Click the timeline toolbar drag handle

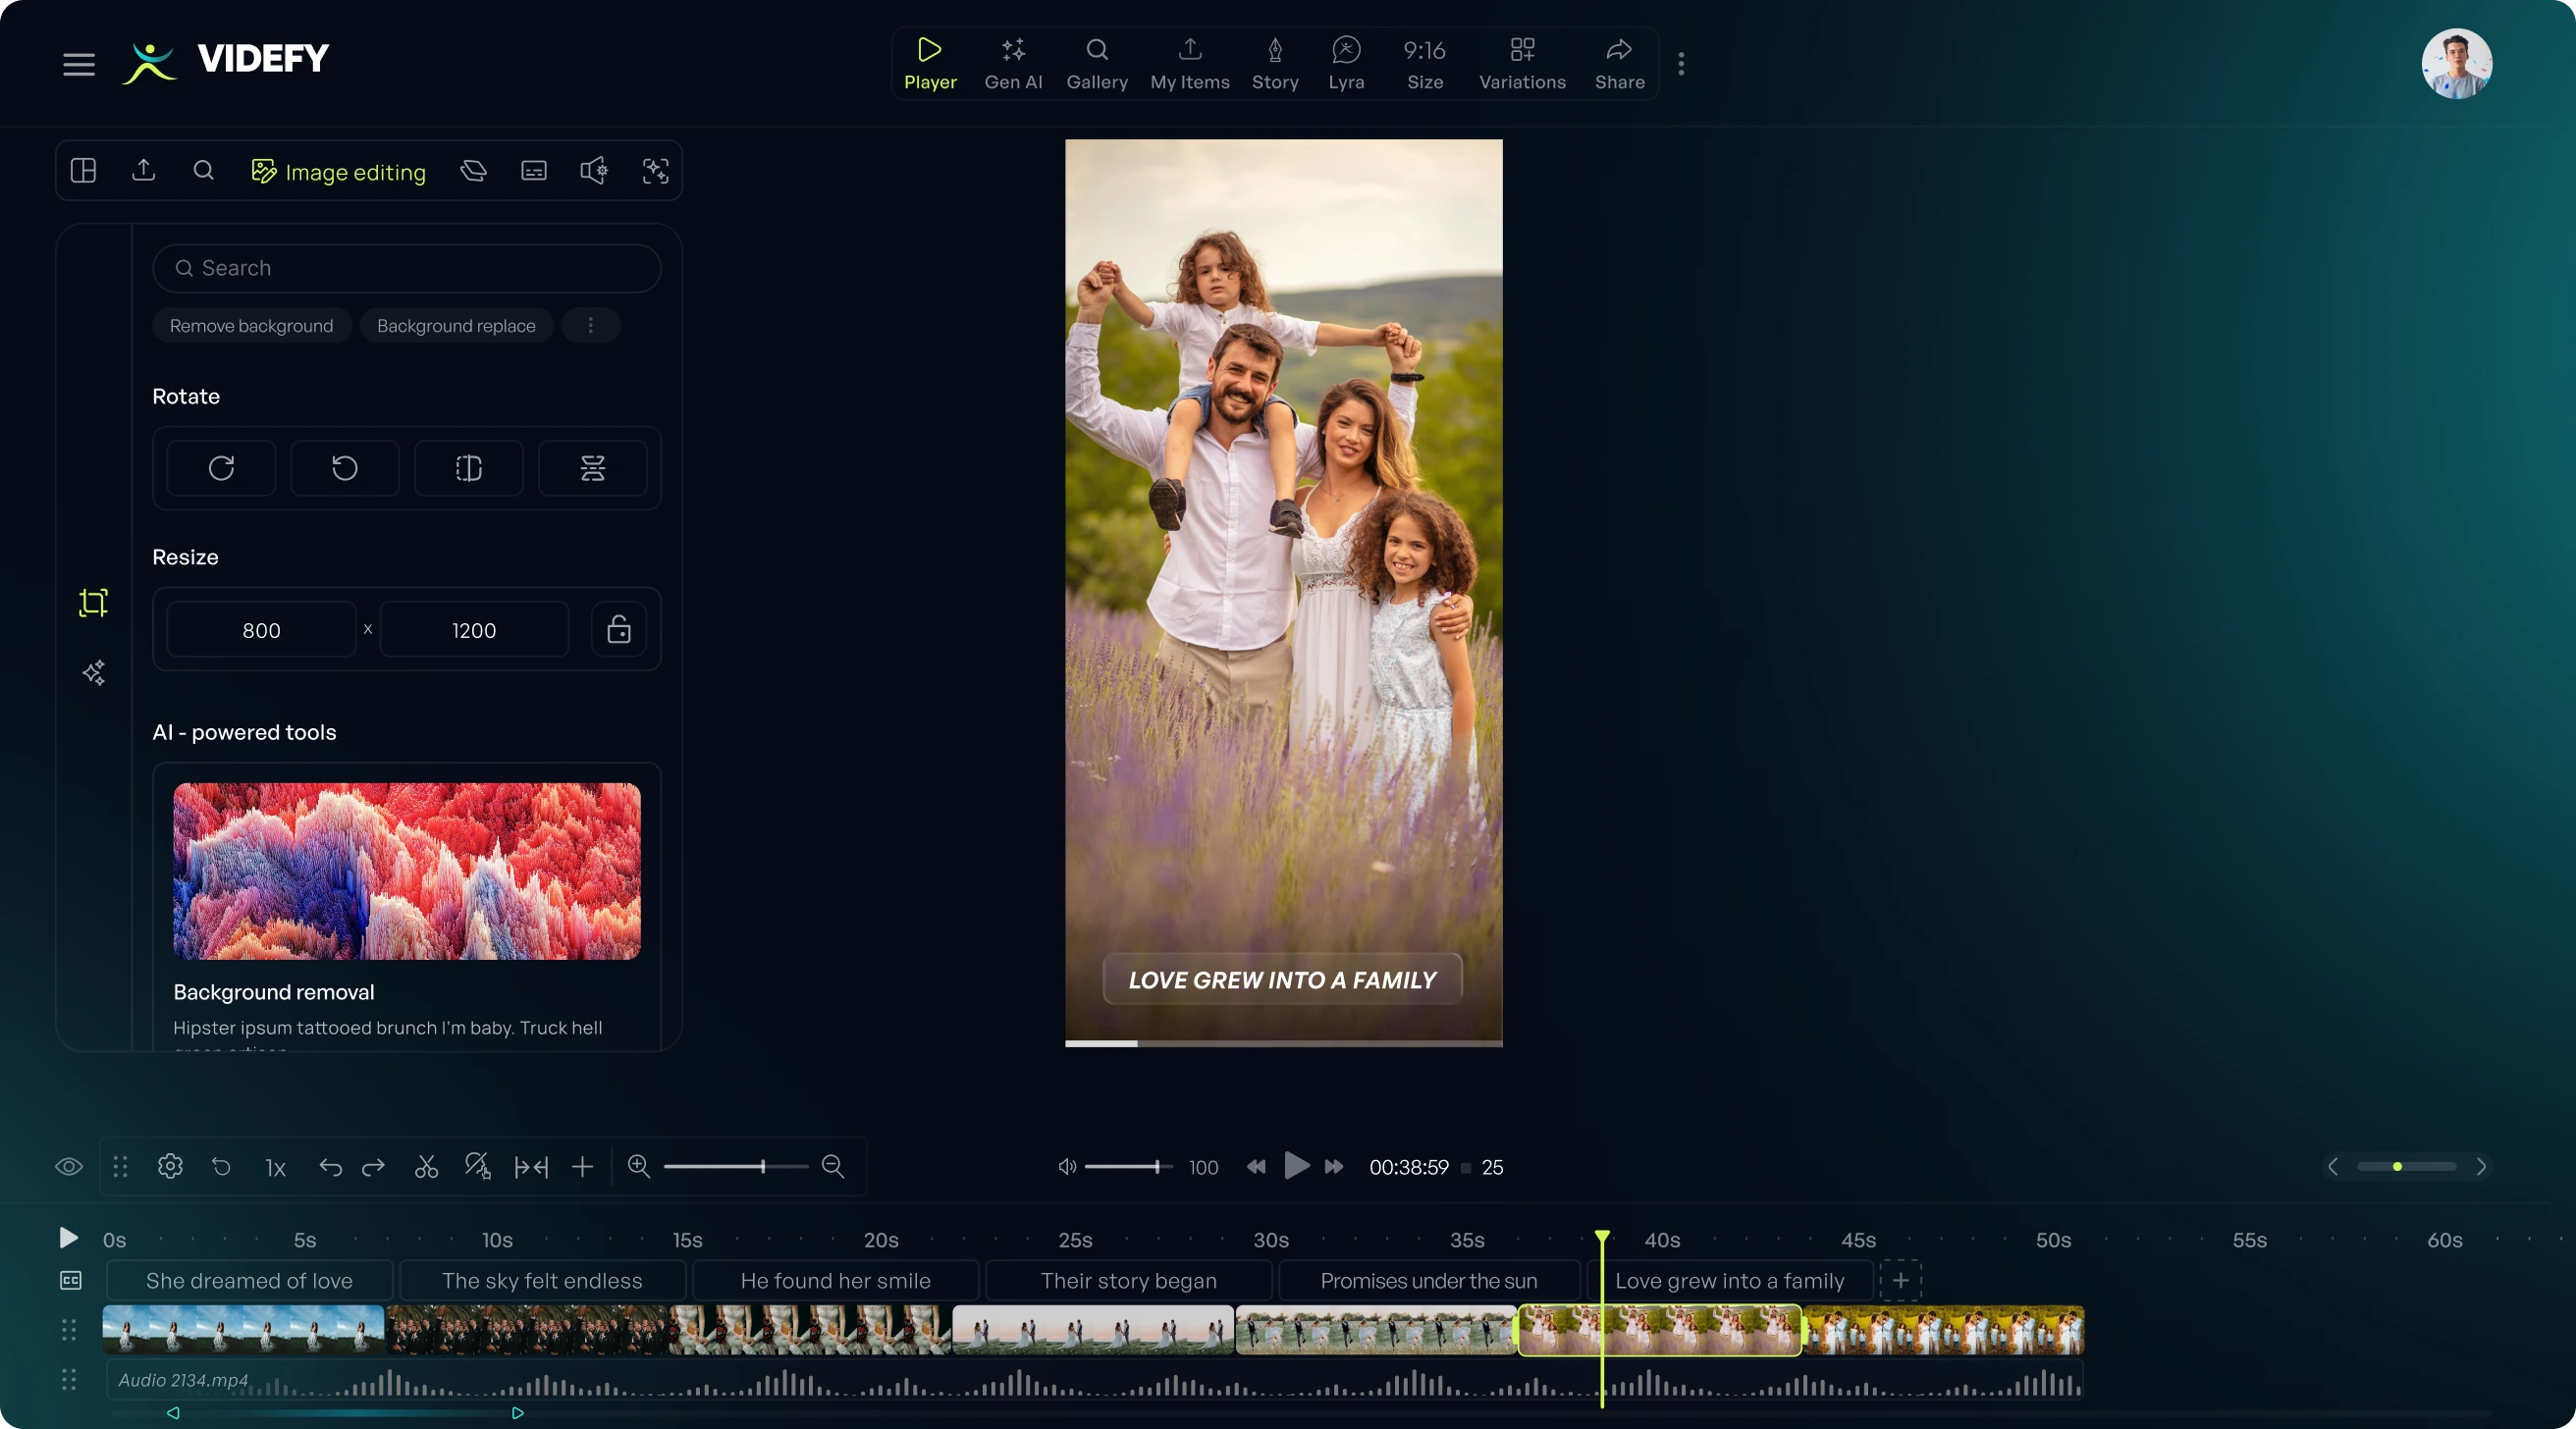(120, 1167)
